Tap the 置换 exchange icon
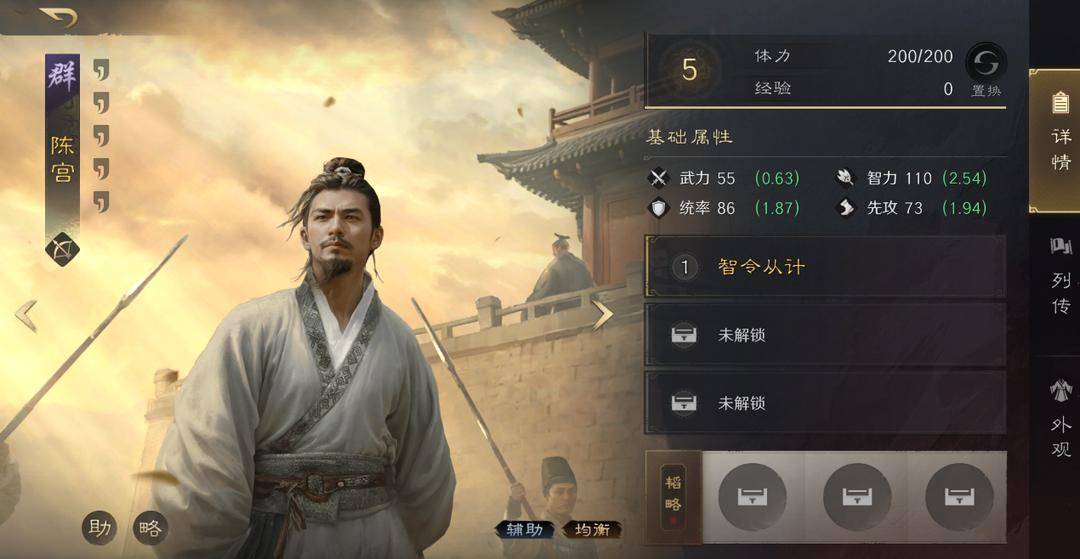 [986, 63]
